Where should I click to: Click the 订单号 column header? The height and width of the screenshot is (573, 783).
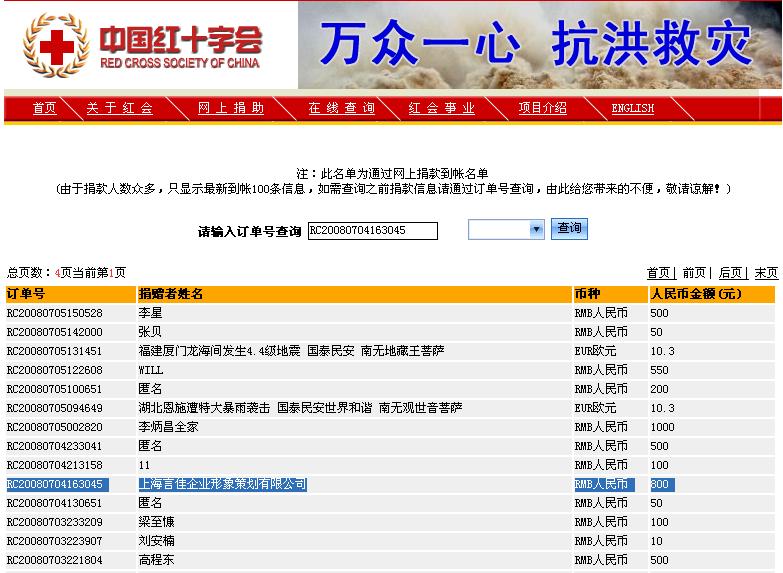(x=26, y=294)
